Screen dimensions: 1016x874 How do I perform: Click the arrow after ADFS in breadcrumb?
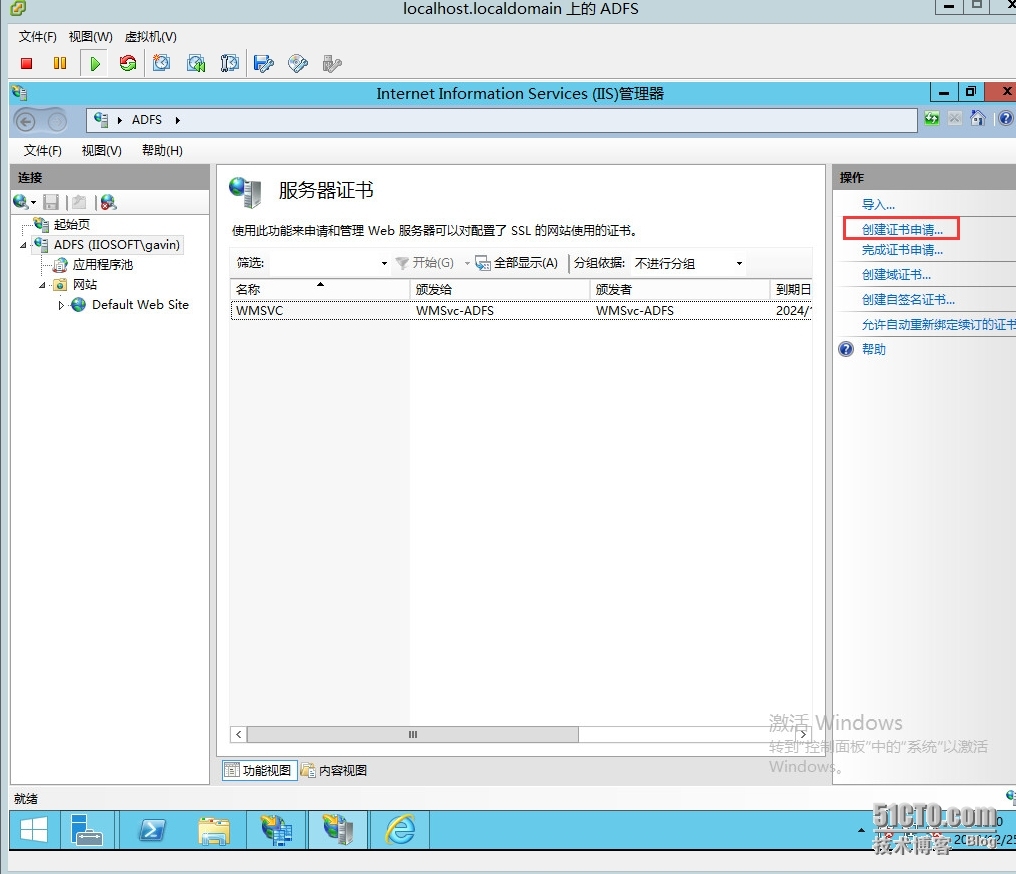(x=178, y=120)
